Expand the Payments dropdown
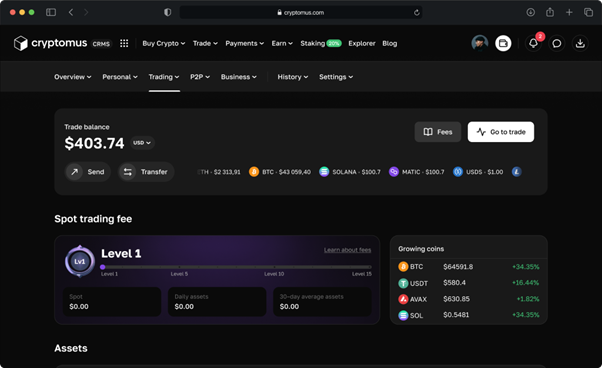The width and height of the screenshot is (602, 368). pyautogui.click(x=245, y=43)
